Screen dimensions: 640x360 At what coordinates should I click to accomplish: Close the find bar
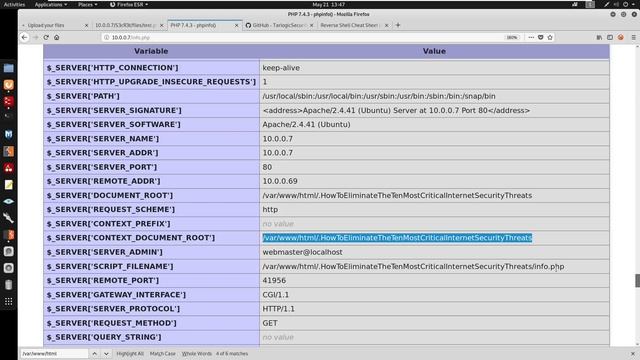pyautogui.click(x=633, y=353)
